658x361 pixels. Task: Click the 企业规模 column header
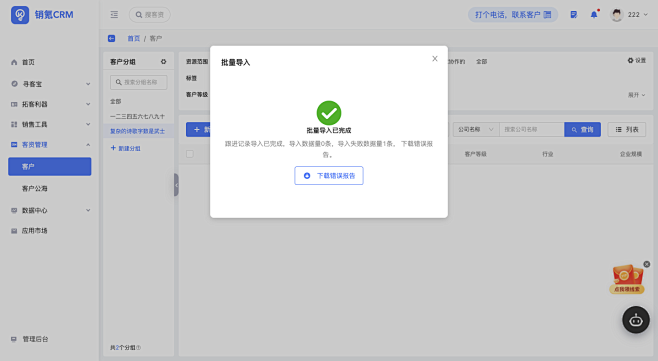coord(631,154)
